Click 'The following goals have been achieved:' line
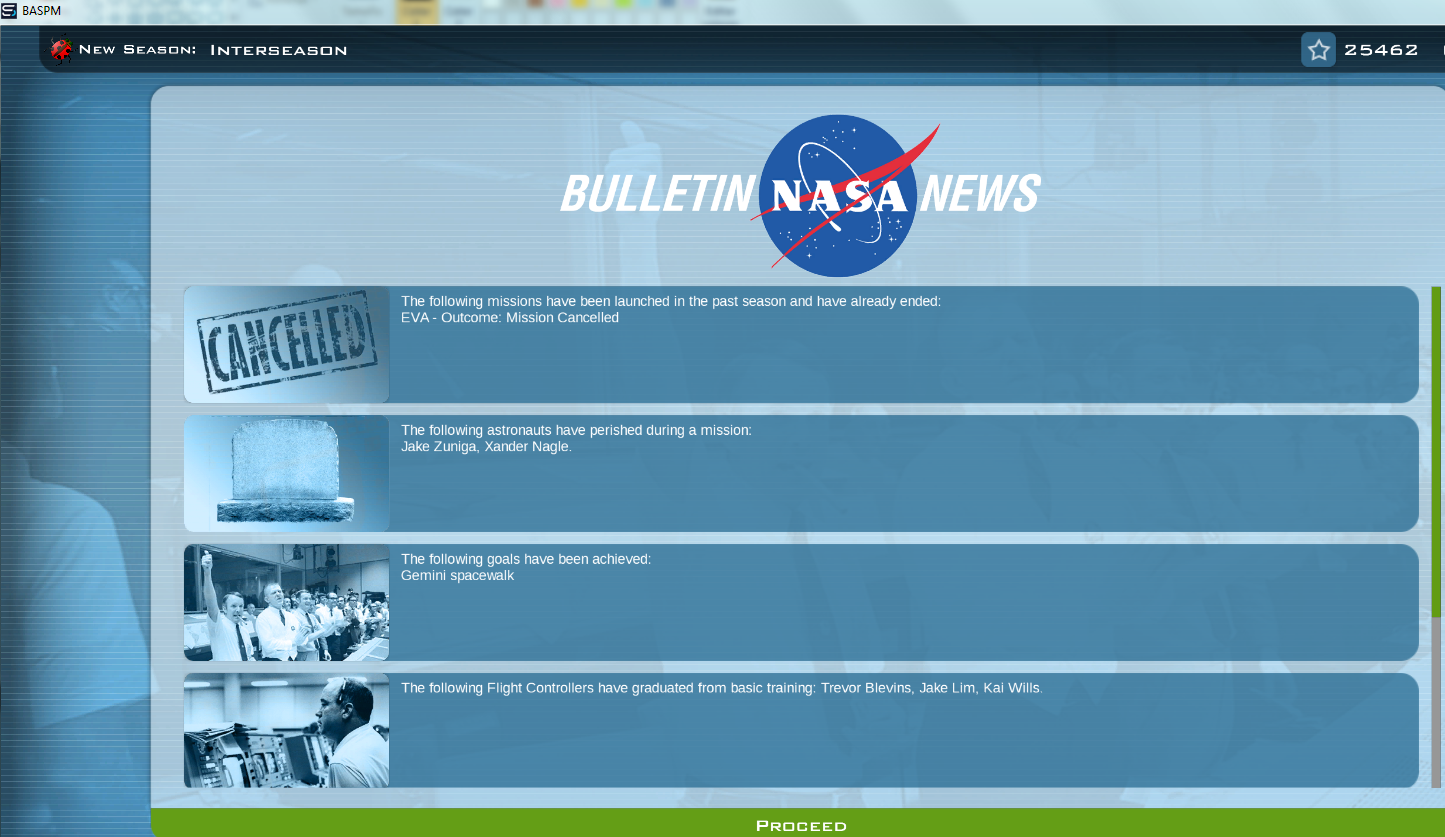Image resolution: width=1445 pixels, height=837 pixels. coord(526,559)
